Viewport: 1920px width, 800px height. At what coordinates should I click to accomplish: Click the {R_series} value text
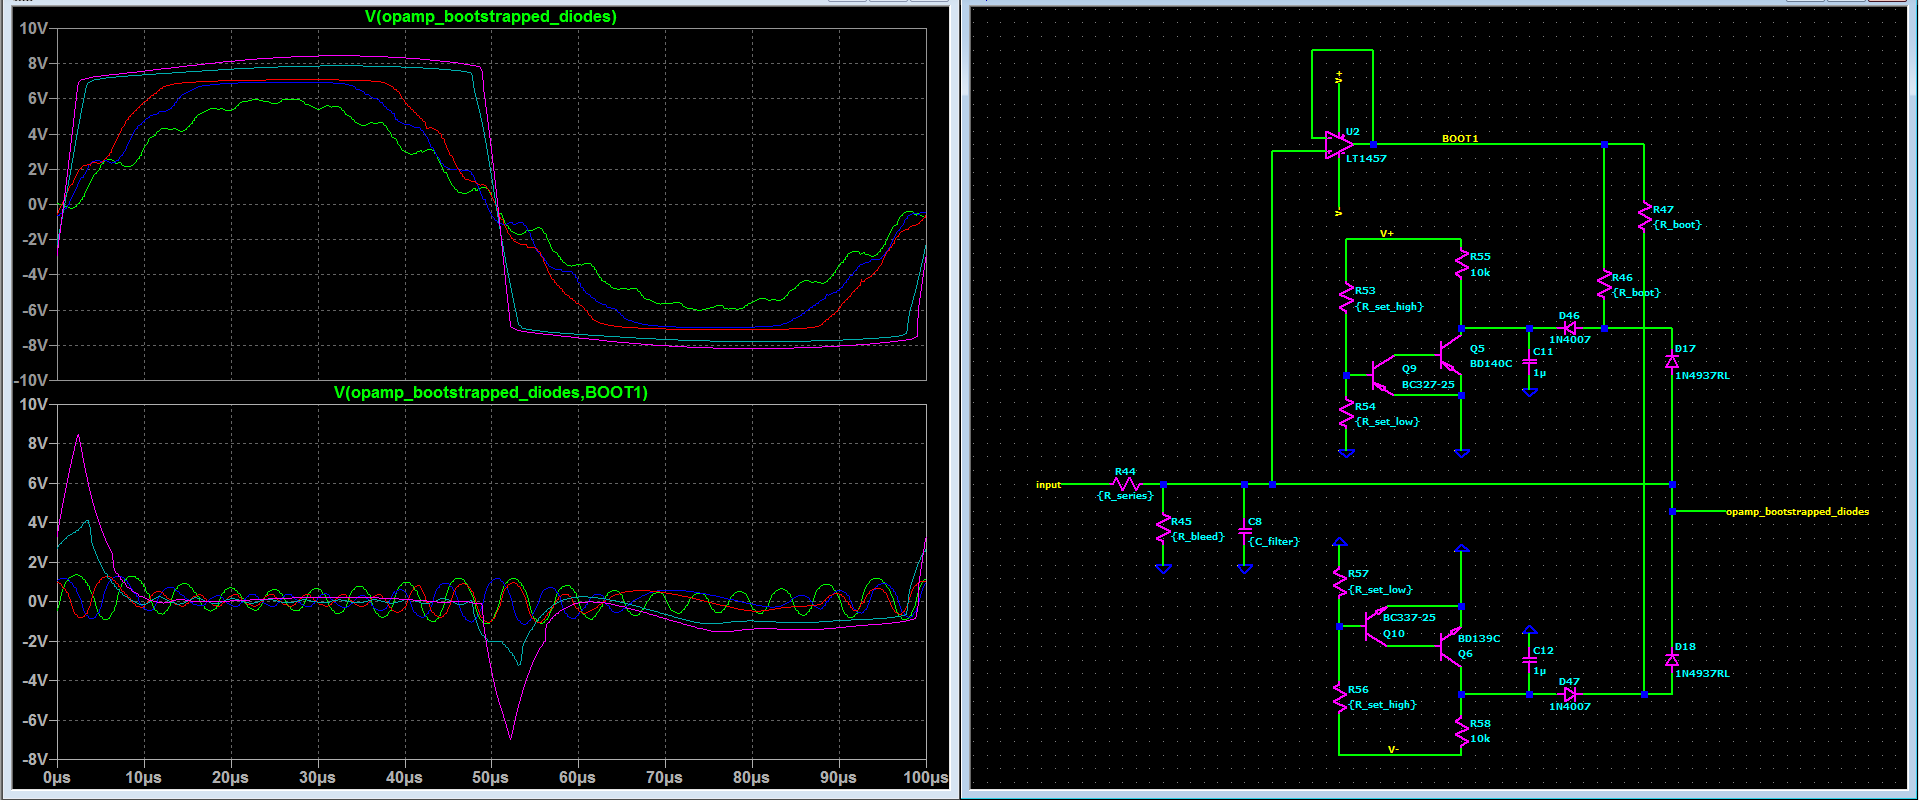(1125, 496)
